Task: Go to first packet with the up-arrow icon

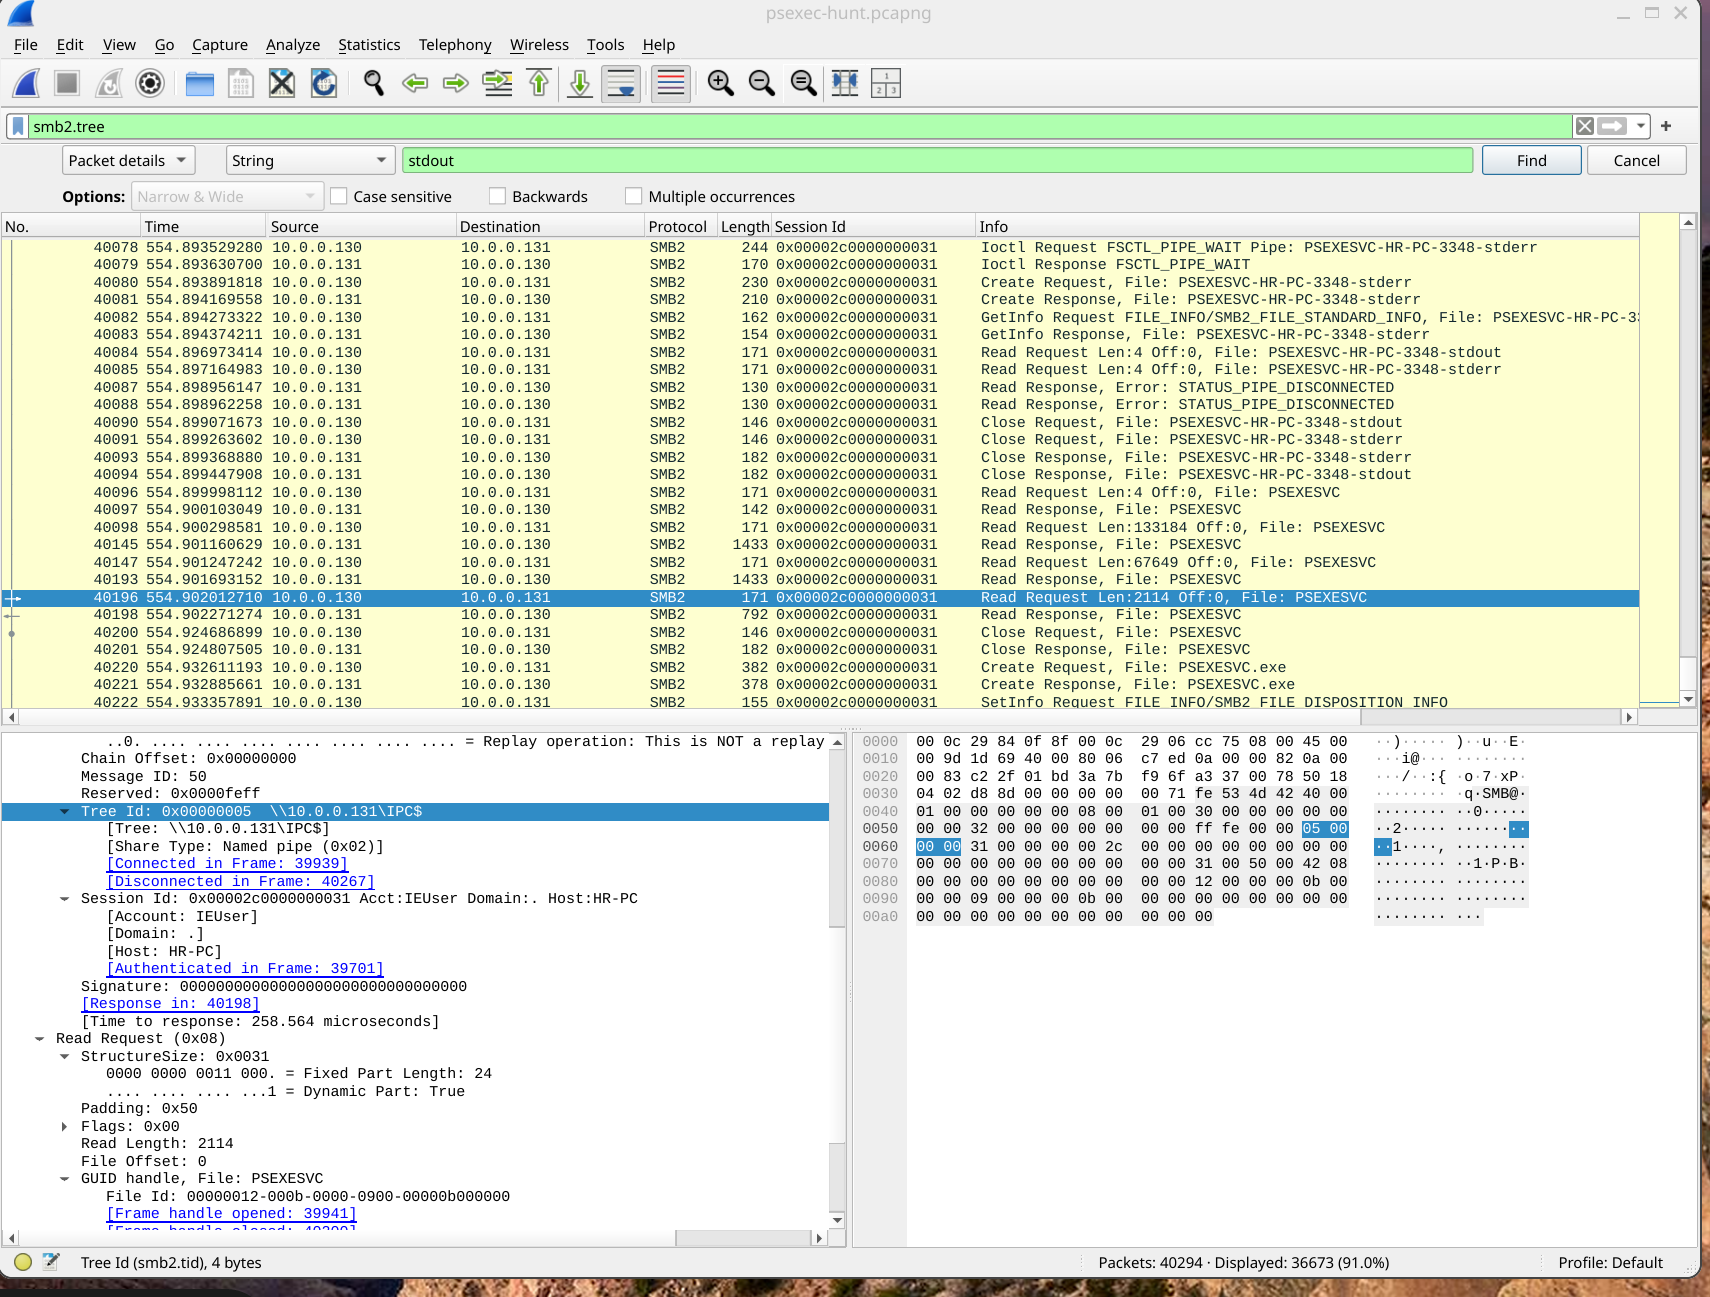Action: 539,83
